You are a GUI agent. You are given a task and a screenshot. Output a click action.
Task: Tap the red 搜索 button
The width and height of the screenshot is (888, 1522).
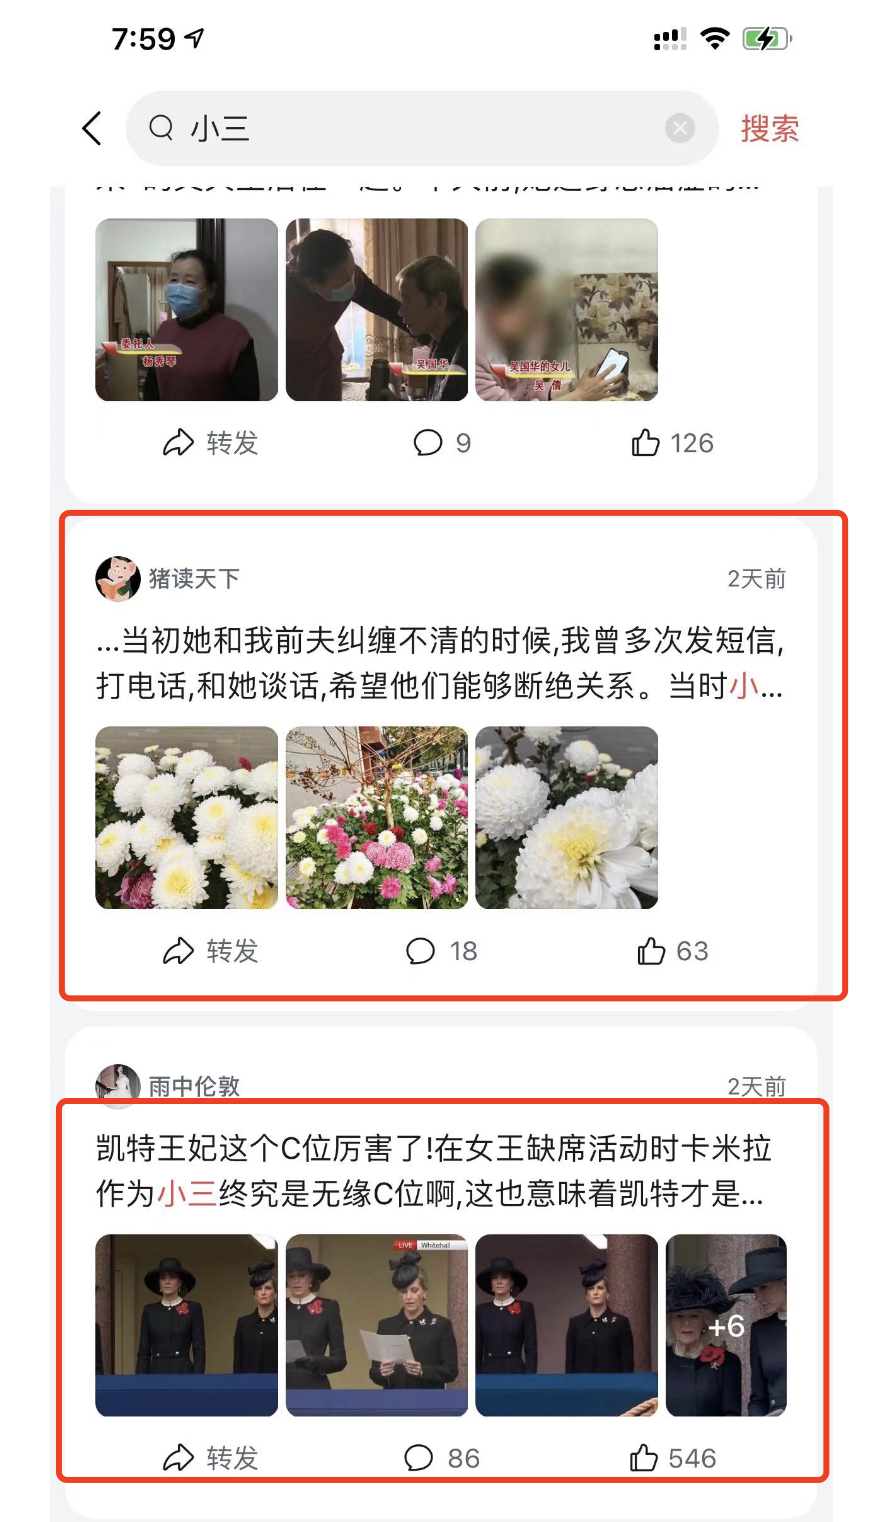(769, 128)
